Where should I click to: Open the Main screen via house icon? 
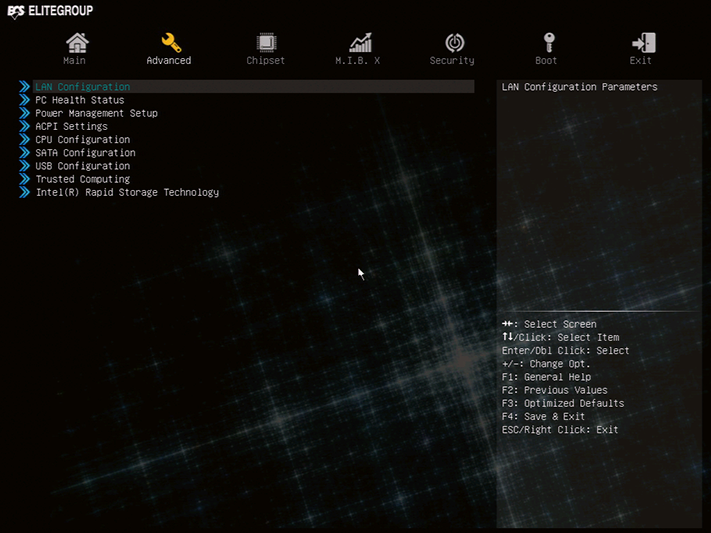pos(77,43)
